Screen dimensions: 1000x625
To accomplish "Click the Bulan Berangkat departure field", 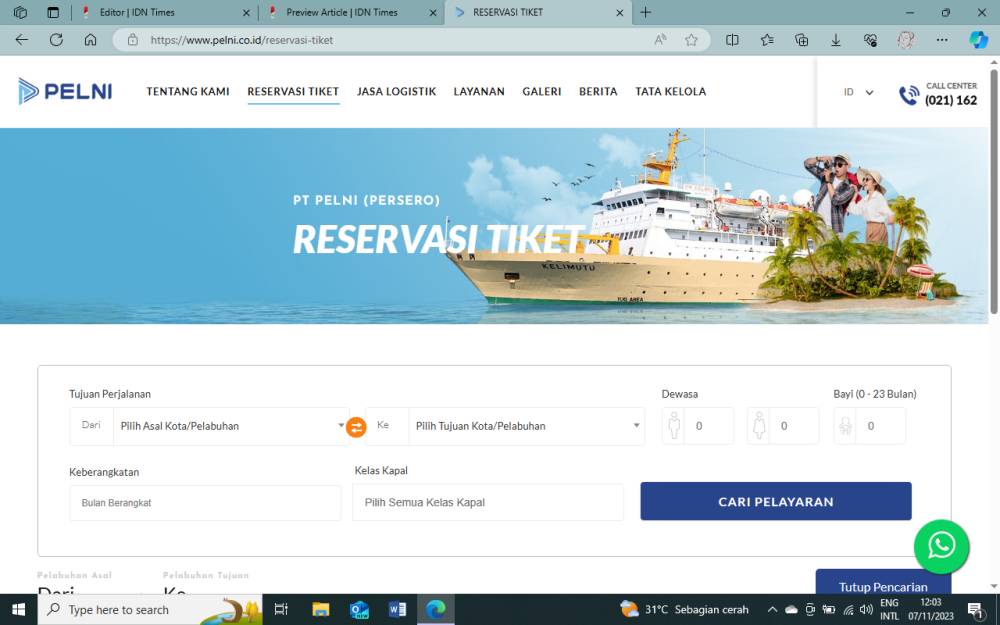I will click(205, 503).
